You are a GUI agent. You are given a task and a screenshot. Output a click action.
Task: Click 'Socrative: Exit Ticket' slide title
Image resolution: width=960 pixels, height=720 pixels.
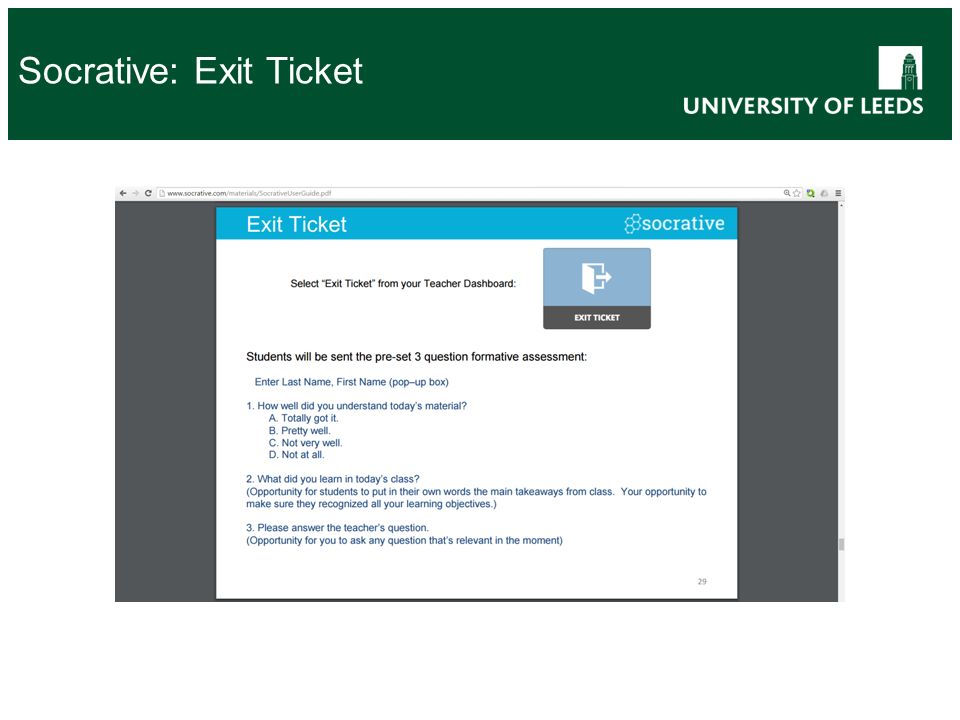click(190, 71)
